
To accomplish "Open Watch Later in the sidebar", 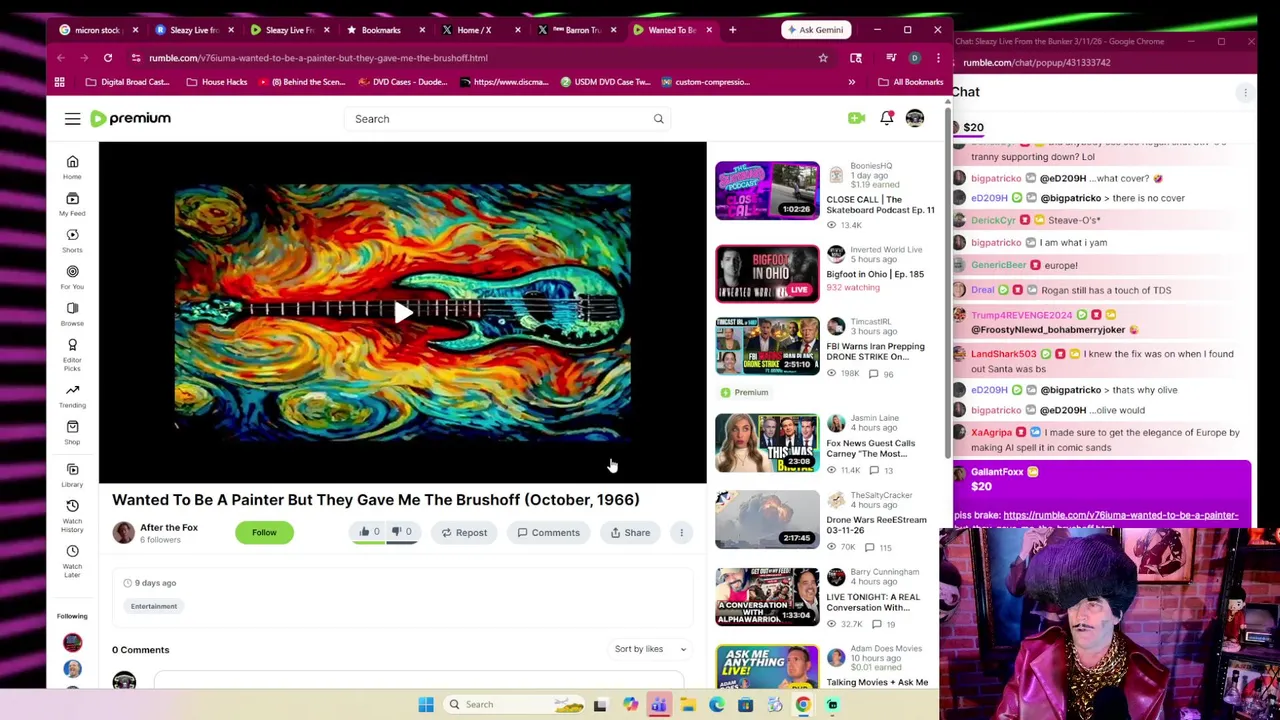I will click(72, 561).
